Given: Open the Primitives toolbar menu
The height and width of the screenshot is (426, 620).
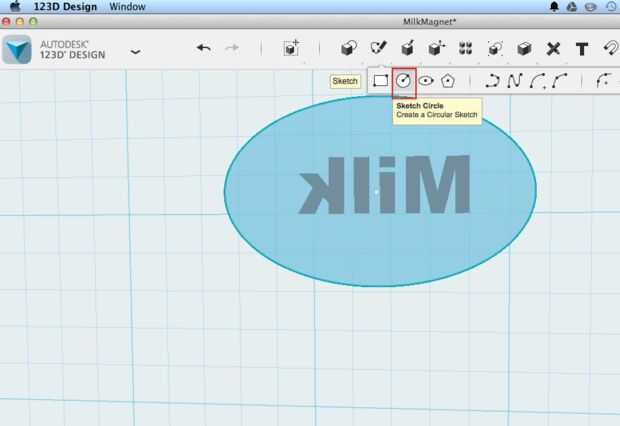Looking at the screenshot, I should 349,49.
